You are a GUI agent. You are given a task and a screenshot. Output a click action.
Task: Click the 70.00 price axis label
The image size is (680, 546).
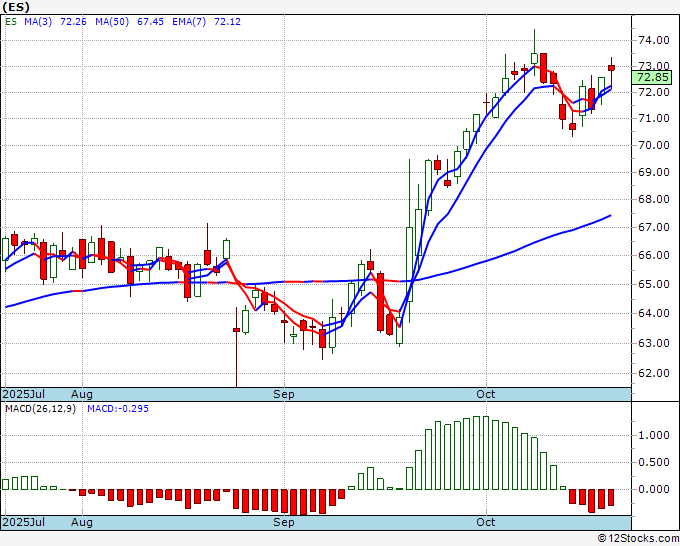(x=654, y=145)
